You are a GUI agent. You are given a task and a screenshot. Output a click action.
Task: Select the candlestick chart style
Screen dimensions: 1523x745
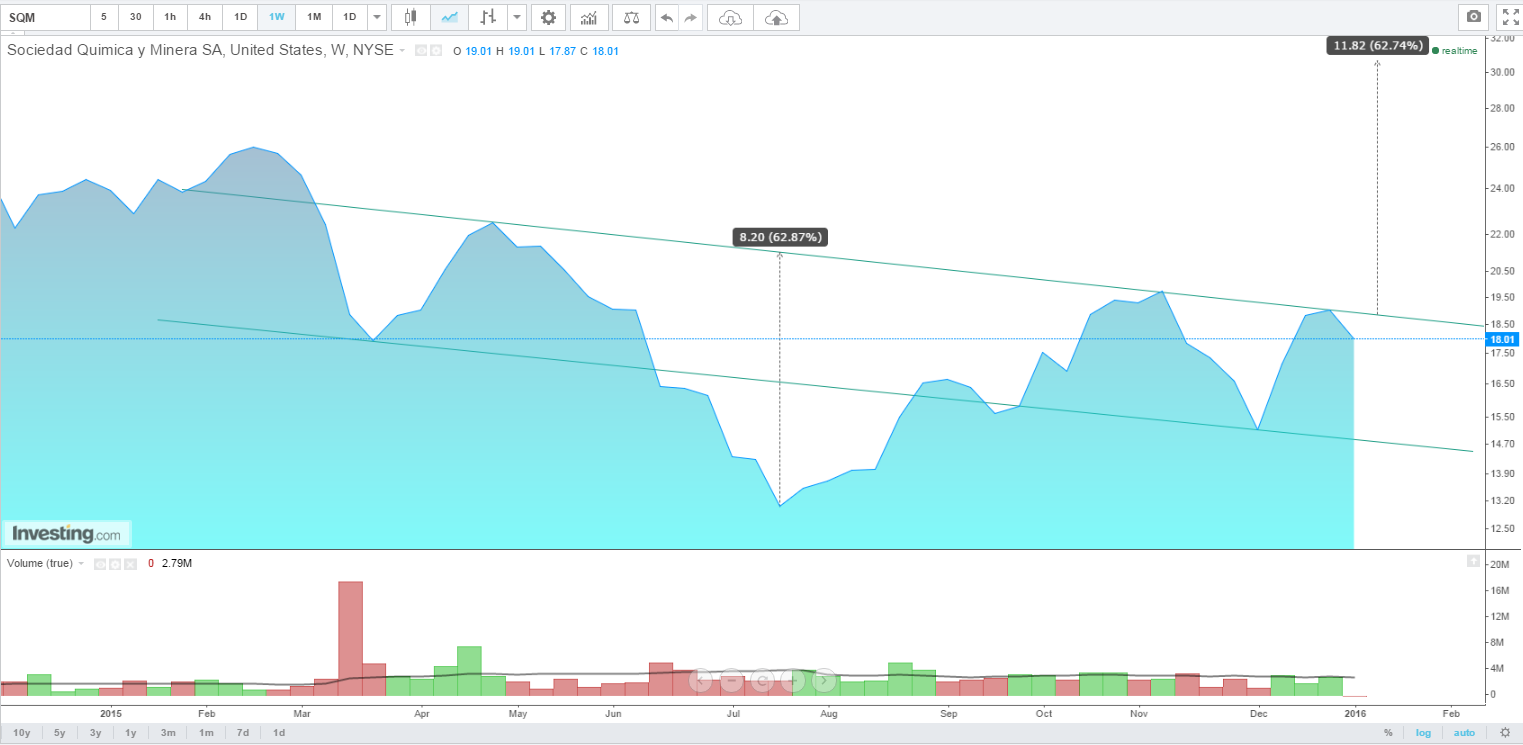coord(410,17)
